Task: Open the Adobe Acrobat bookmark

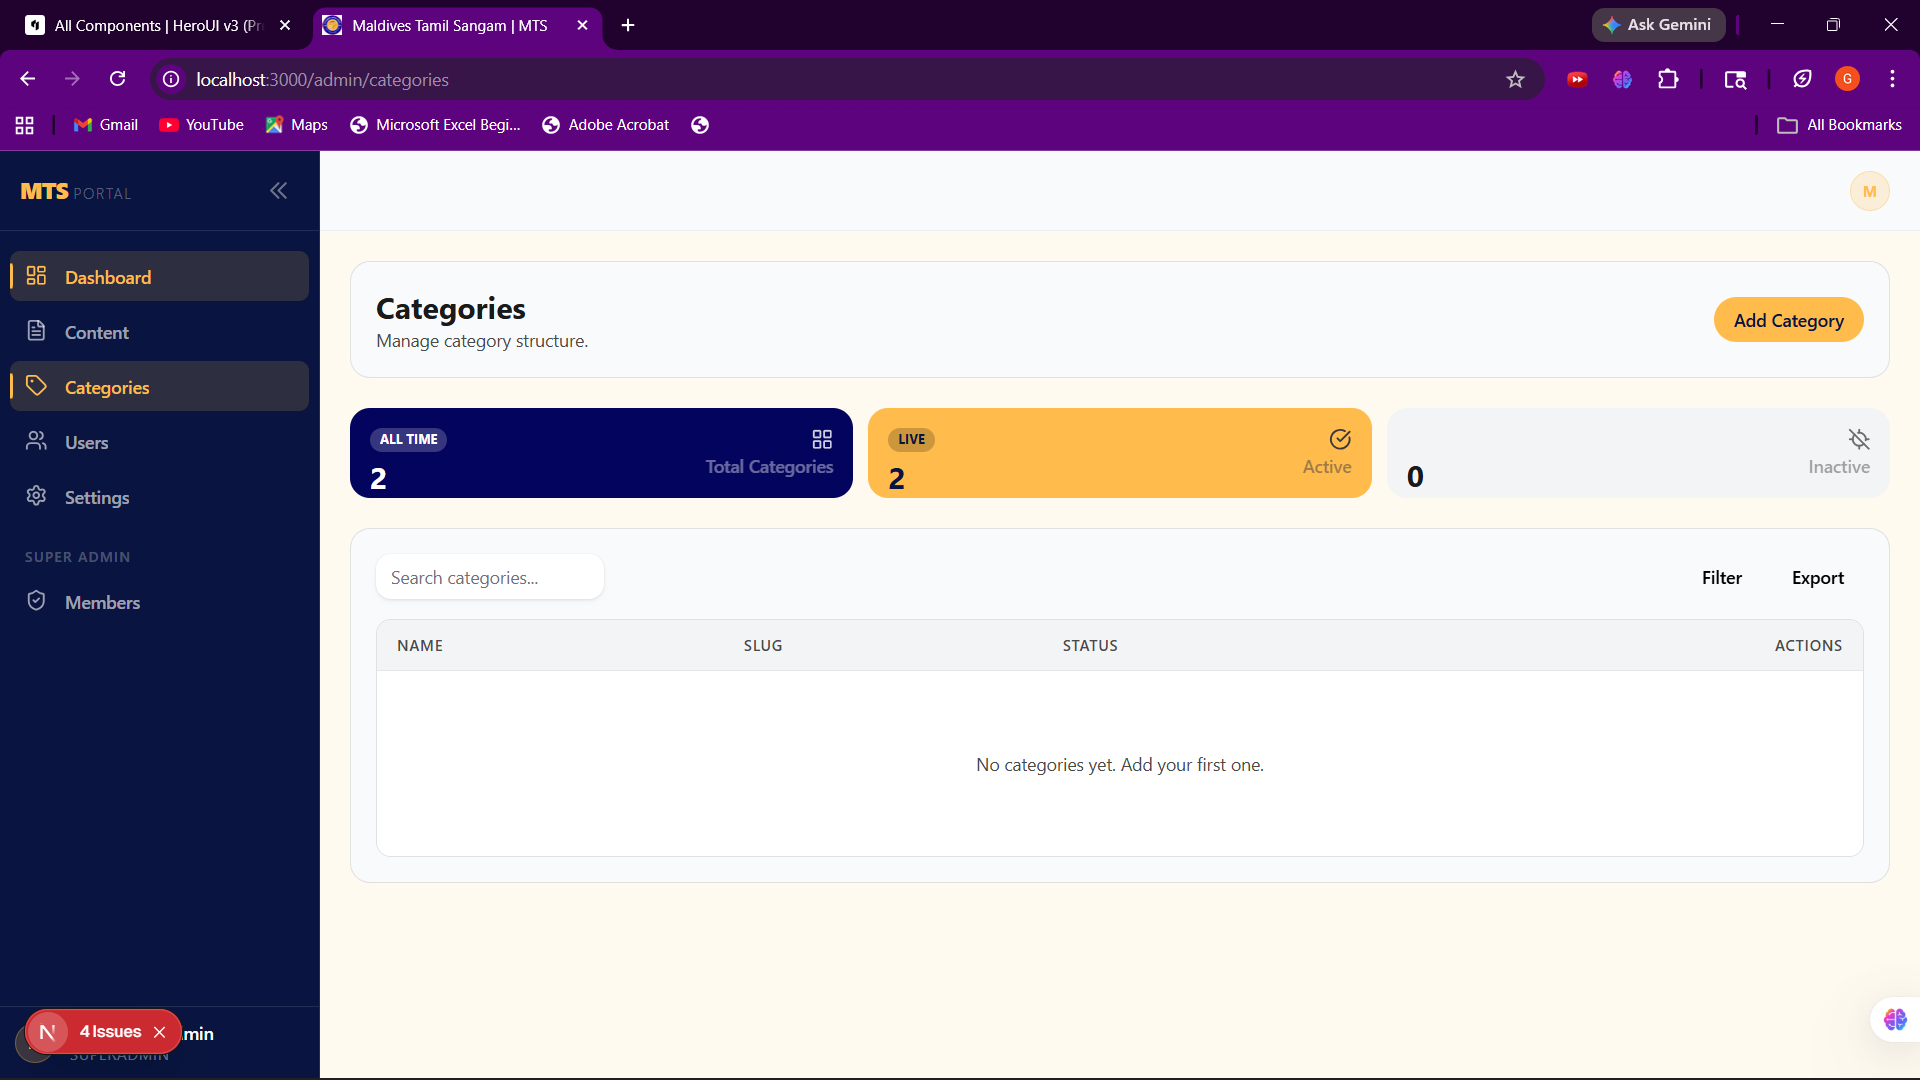Action: pos(605,125)
